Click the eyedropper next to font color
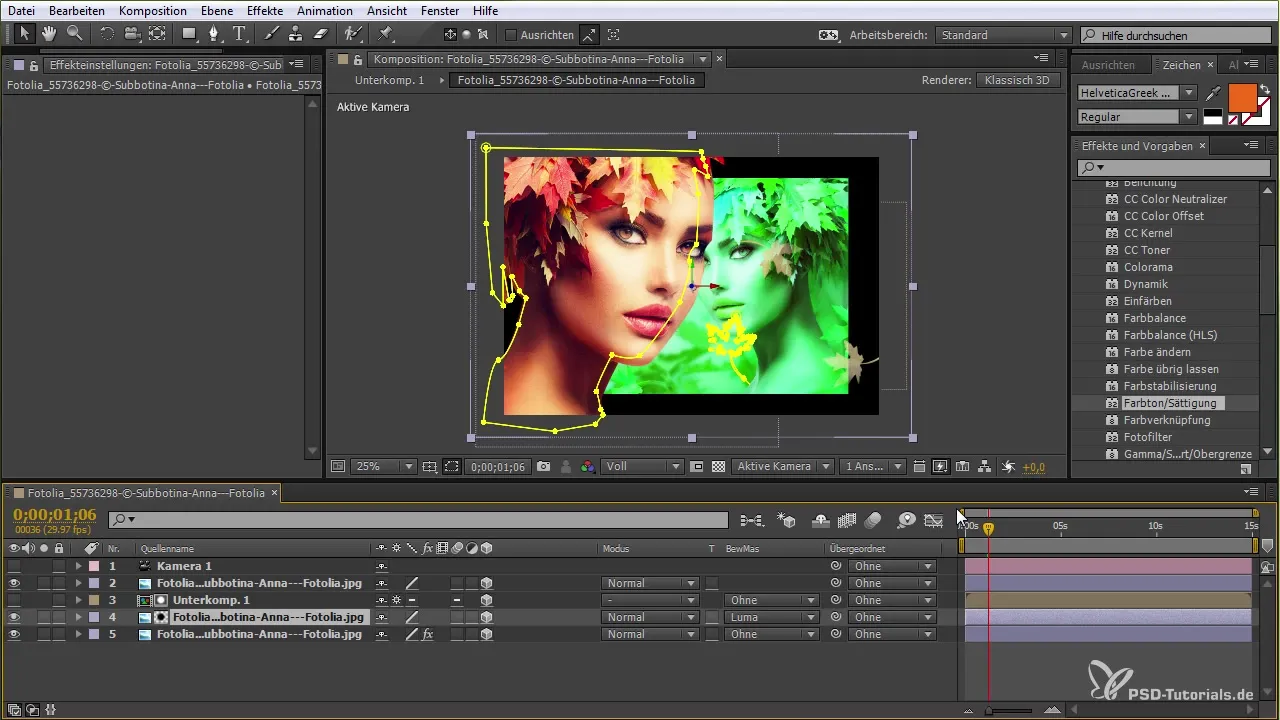Screen dimensions: 1280x720 pos(1213,93)
